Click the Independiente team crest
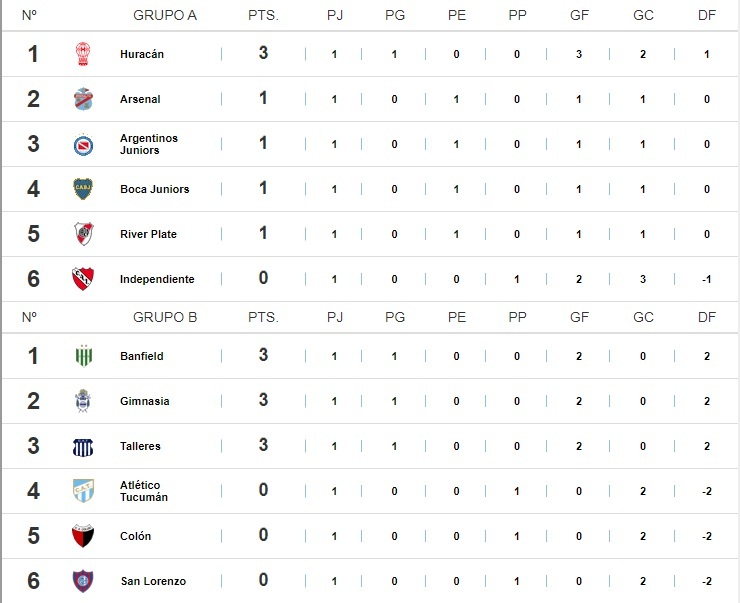 tap(83, 279)
